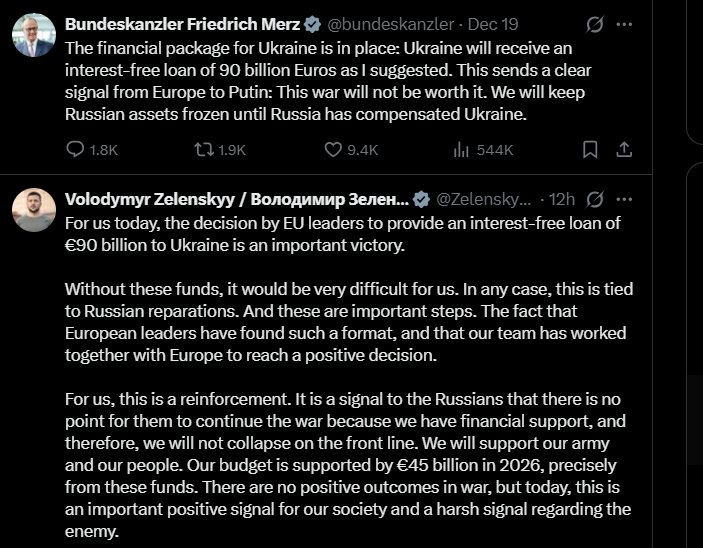703x548 pixels.
Task: Open Zelenskyy's profile avatar
Action: tap(34, 210)
